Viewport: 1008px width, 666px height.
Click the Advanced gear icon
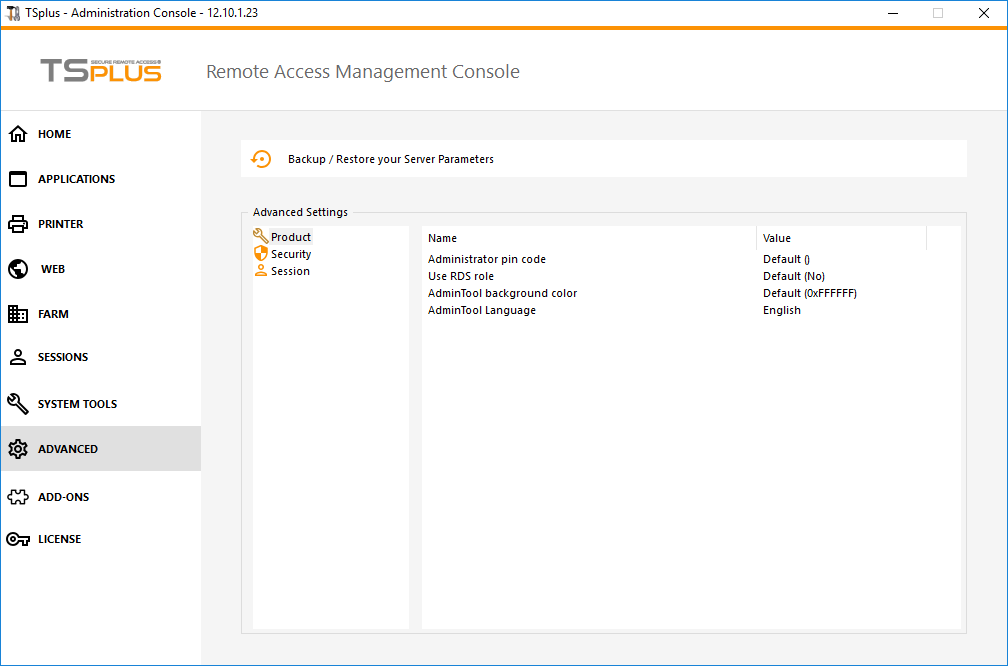[18, 449]
